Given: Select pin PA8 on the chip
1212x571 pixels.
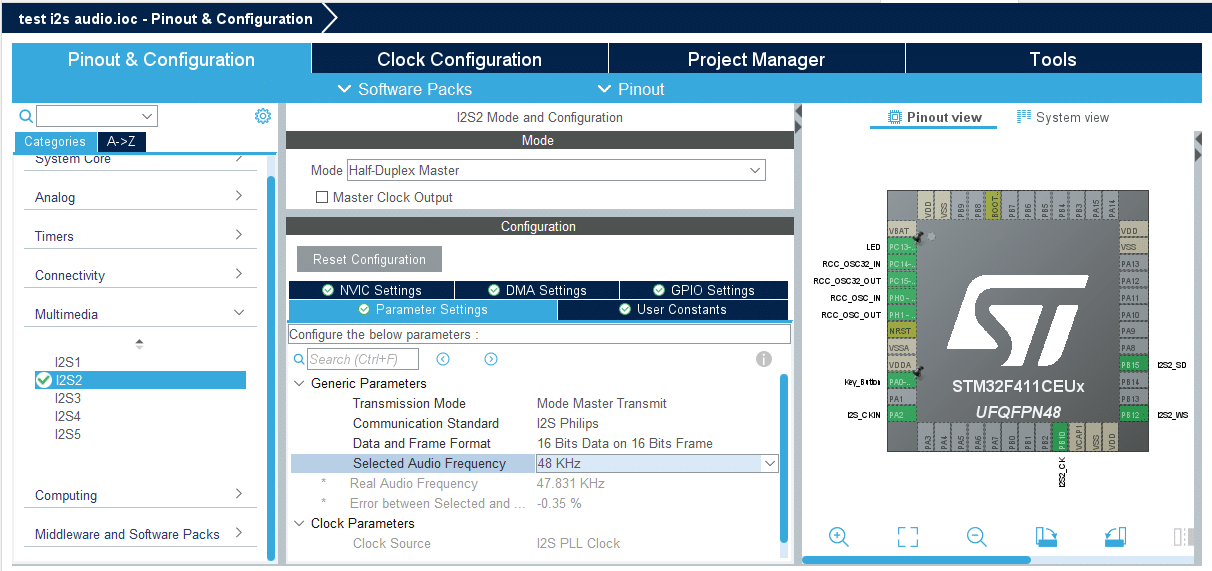Looking at the screenshot, I should pyautogui.click(x=1134, y=348).
